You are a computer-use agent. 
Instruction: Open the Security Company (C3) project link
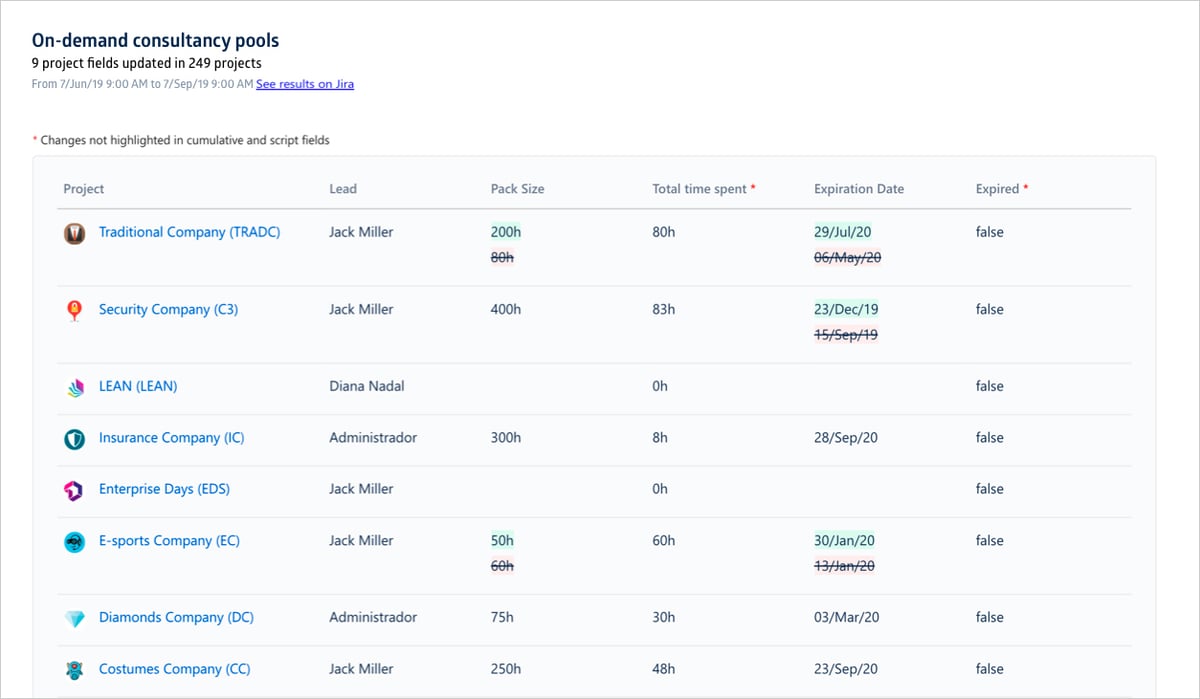coord(167,310)
